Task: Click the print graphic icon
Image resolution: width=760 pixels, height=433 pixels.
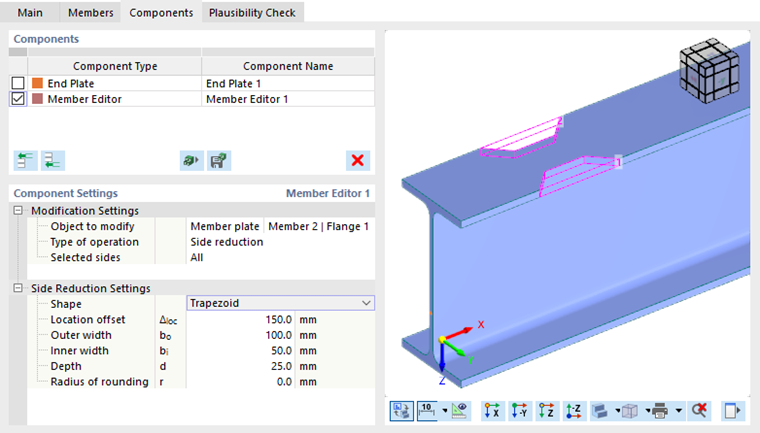Action: 660,411
